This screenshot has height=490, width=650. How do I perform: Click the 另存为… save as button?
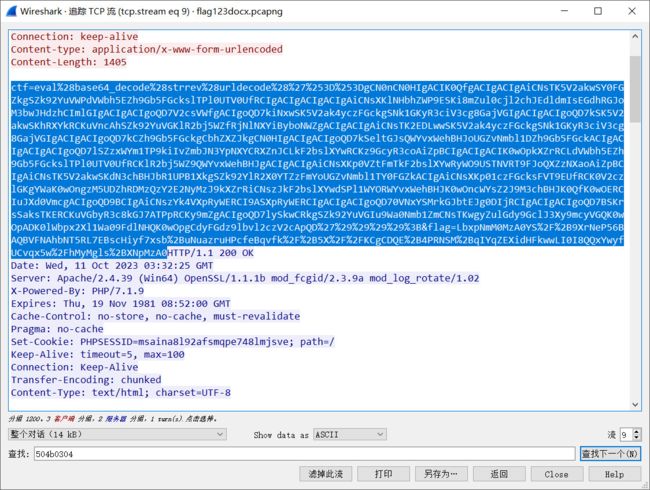coord(441,474)
